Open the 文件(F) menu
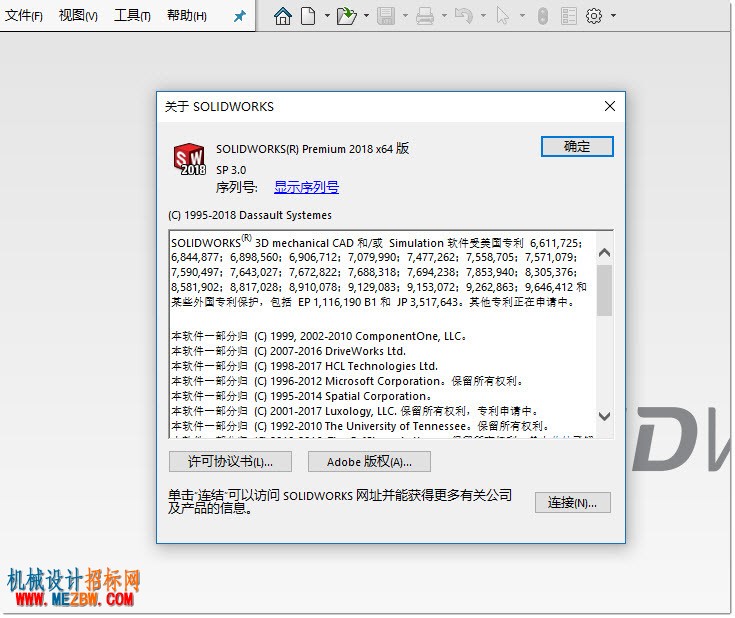The height and width of the screenshot is (618, 735). click(x=23, y=16)
